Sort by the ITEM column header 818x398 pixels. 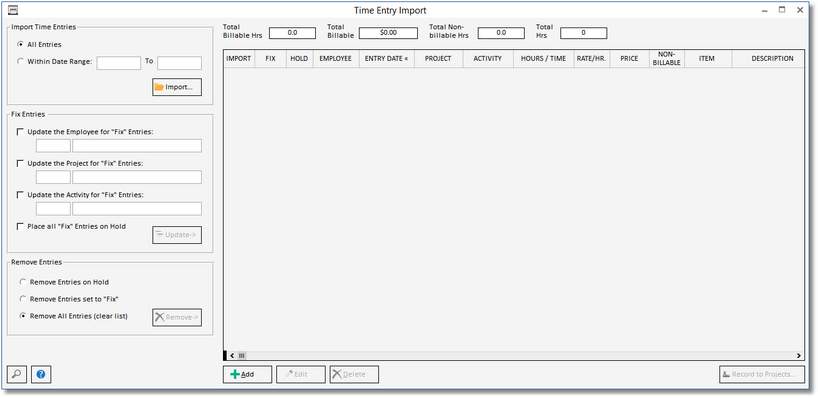point(707,58)
